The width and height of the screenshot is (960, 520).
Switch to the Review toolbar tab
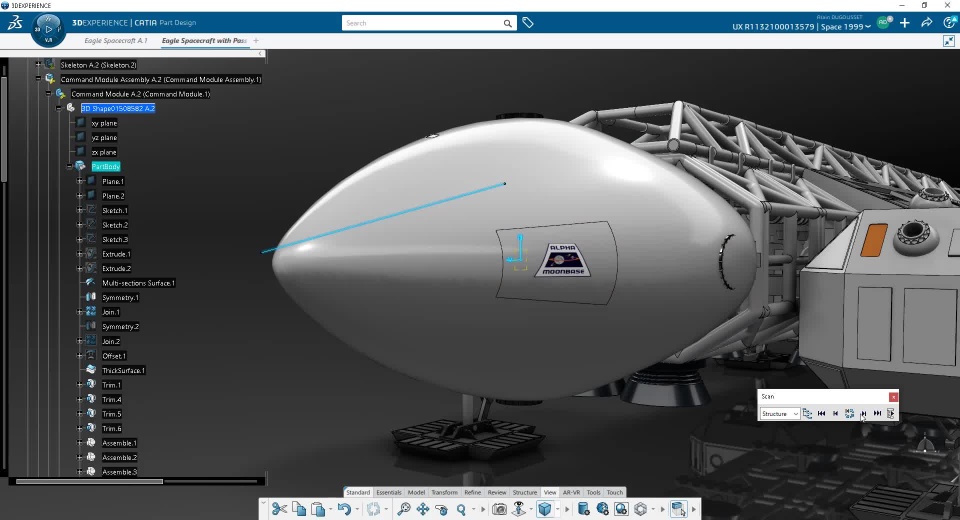pos(497,492)
